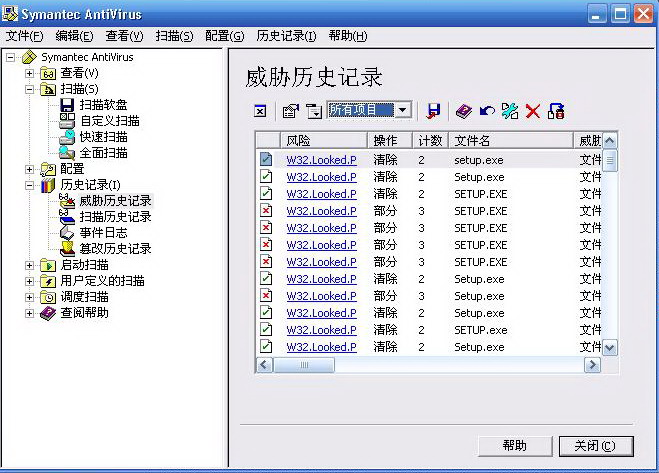Open the properties icon in the threat toolbar
The width and height of the screenshot is (659, 473).
pos(291,111)
